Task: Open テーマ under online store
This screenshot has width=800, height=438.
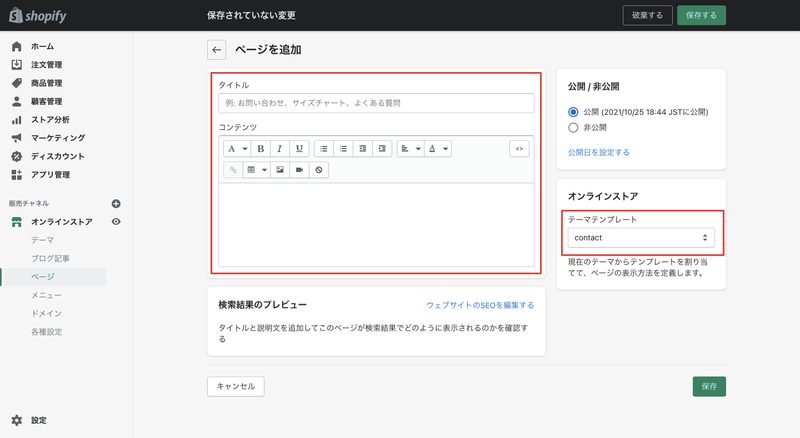Action: click(x=42, y=240)
